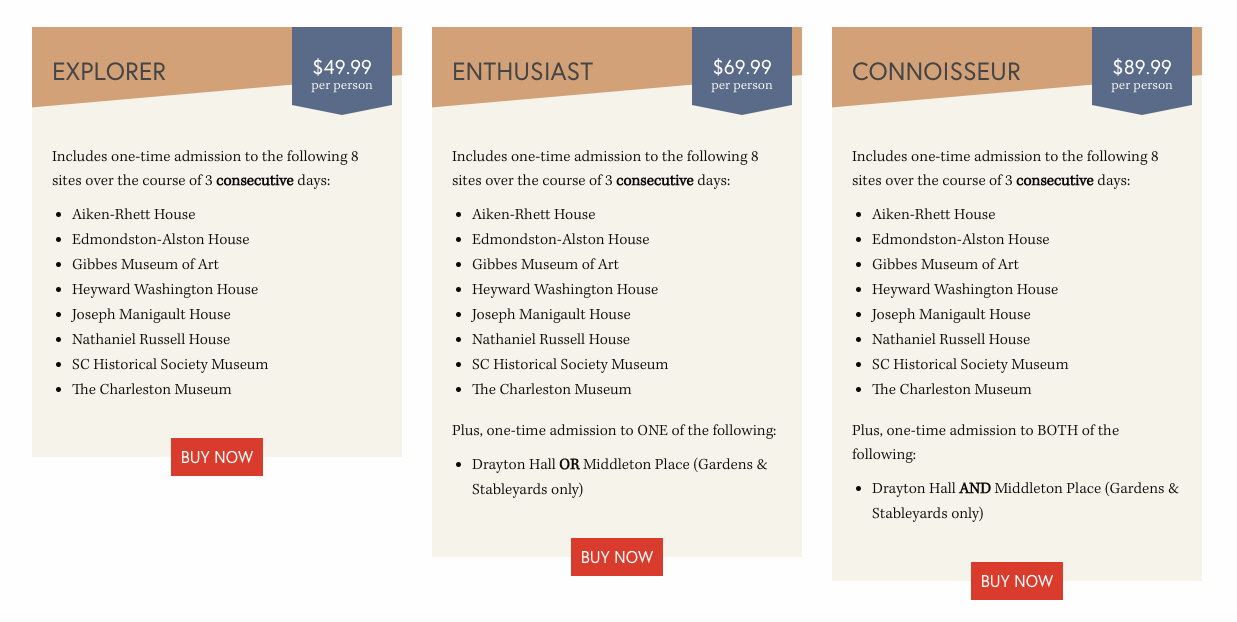Click Drayton Hall AND Middleton Place item

click(1025, 501)
